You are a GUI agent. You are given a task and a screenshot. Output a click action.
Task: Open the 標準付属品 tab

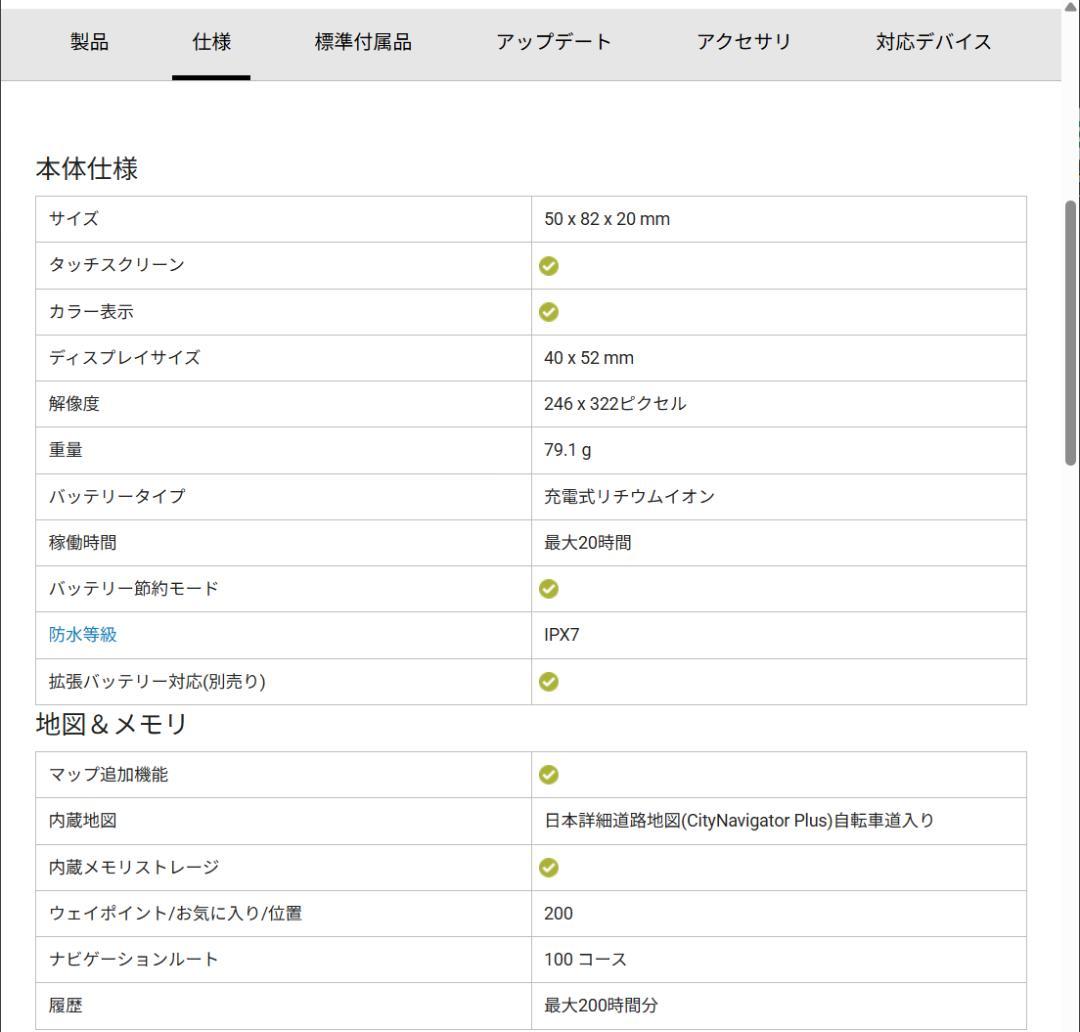(x=365, y=42)
